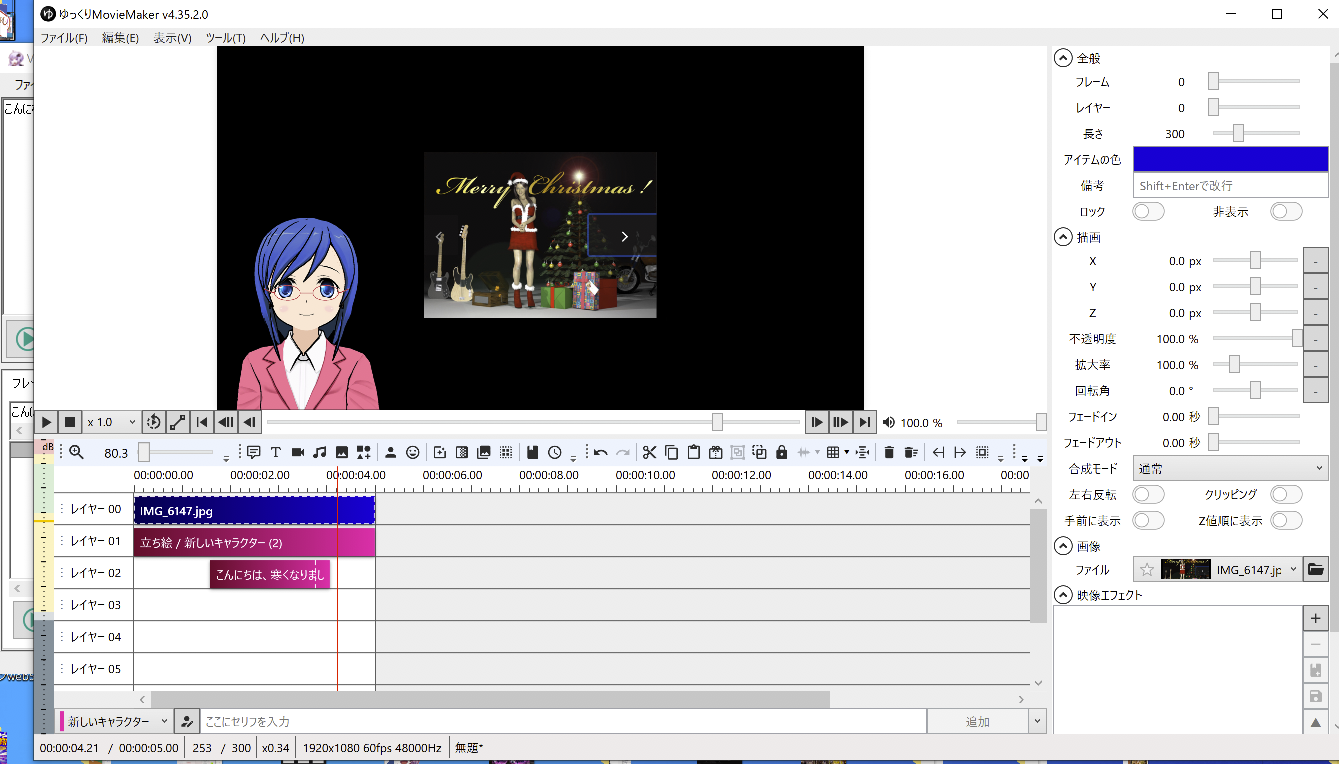Collapse the 描画 section
1339x764 pixels.
pos(1063,238)
